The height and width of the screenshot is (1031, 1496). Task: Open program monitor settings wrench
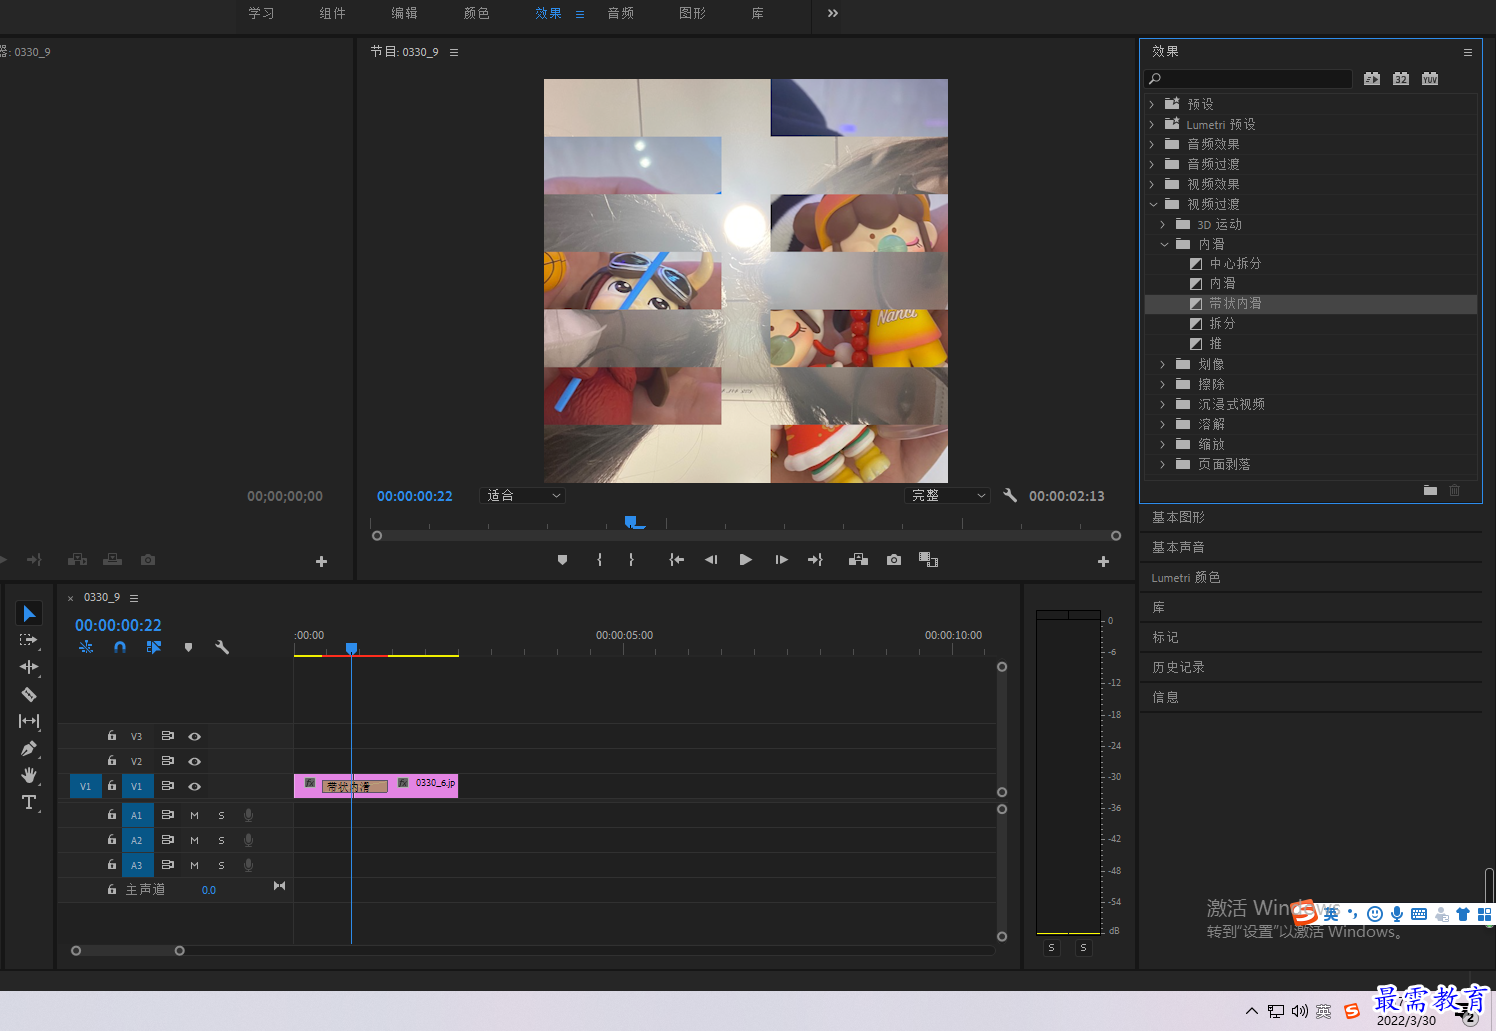click(x=1010, y=495)
